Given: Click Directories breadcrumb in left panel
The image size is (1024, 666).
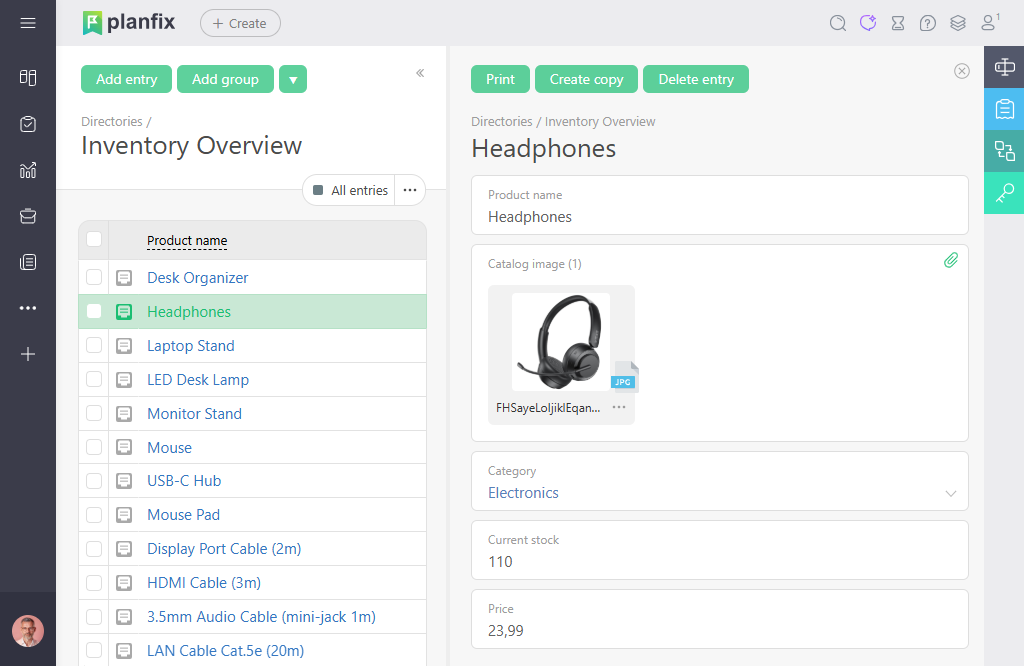Looking at the screenshot, I should pos(111,121).
